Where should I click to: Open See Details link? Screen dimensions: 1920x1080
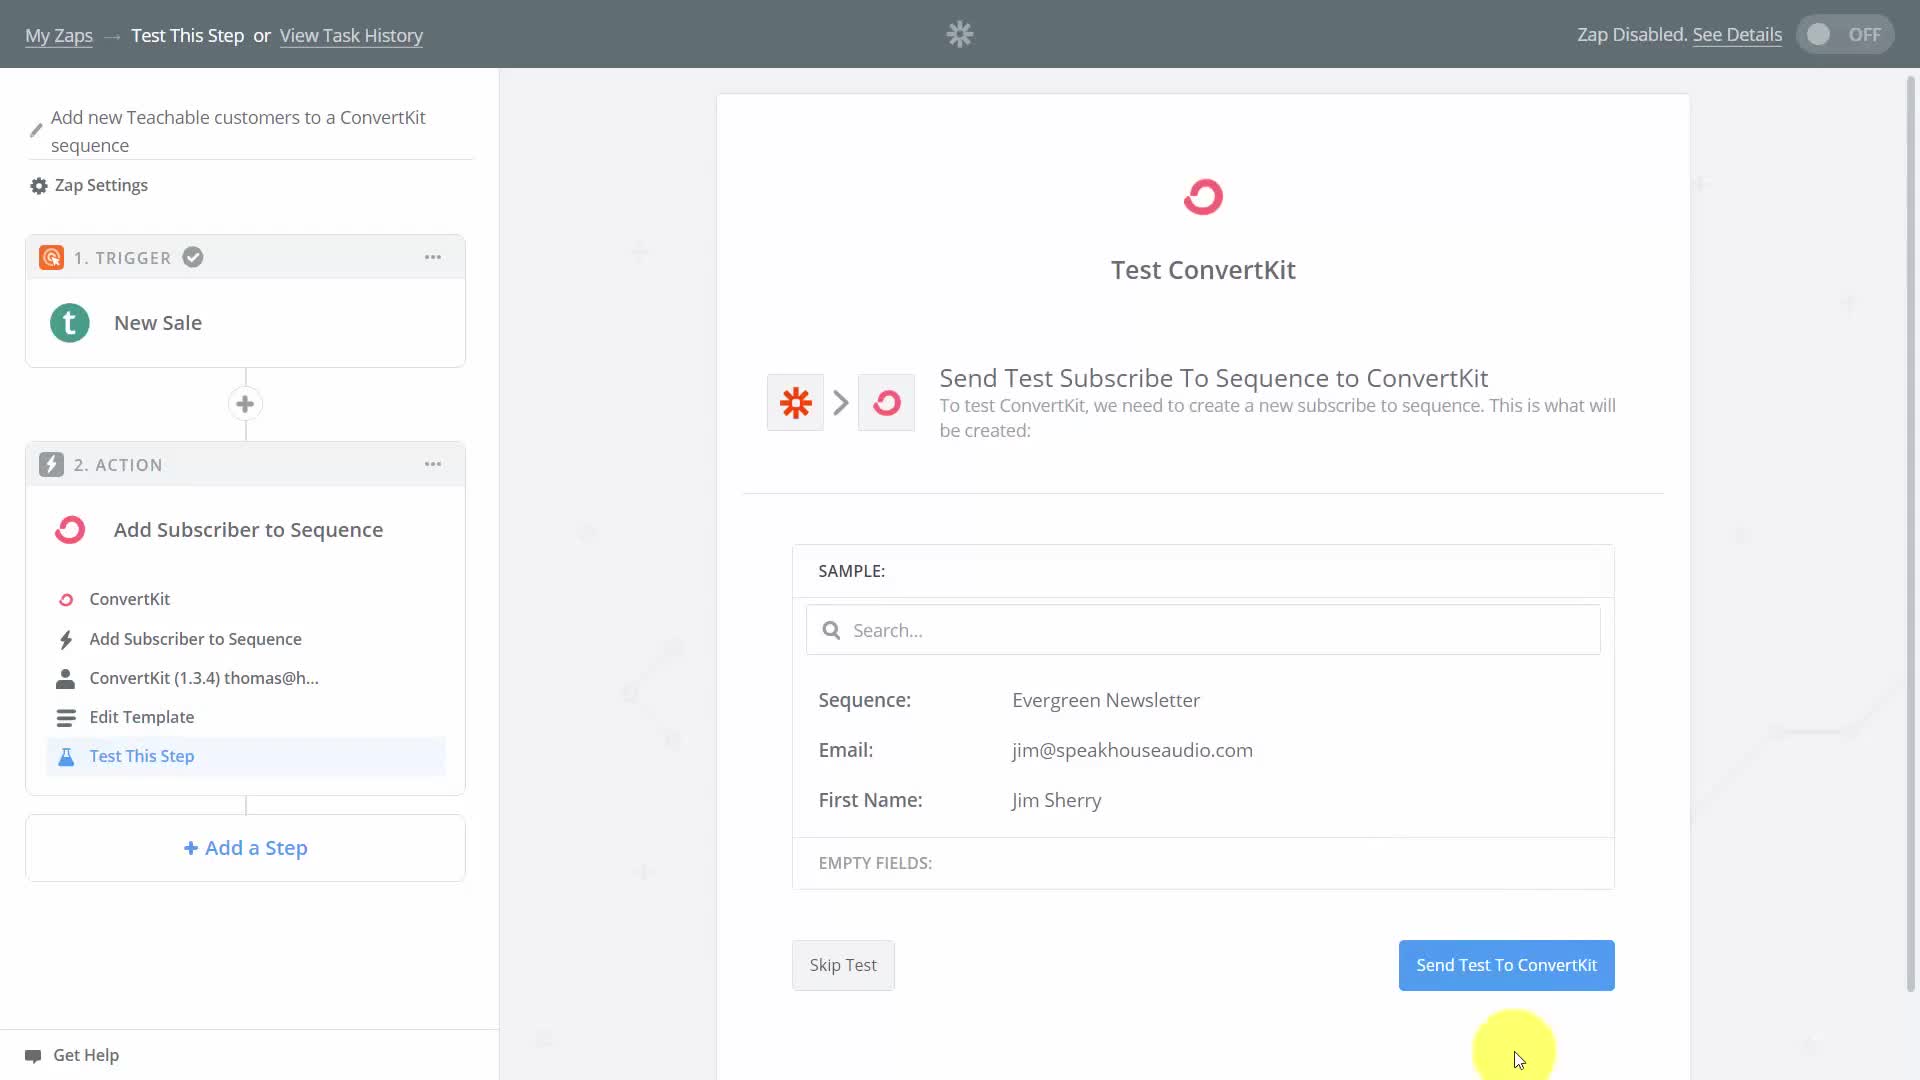pyautogui.click(x=1737, y=34)
